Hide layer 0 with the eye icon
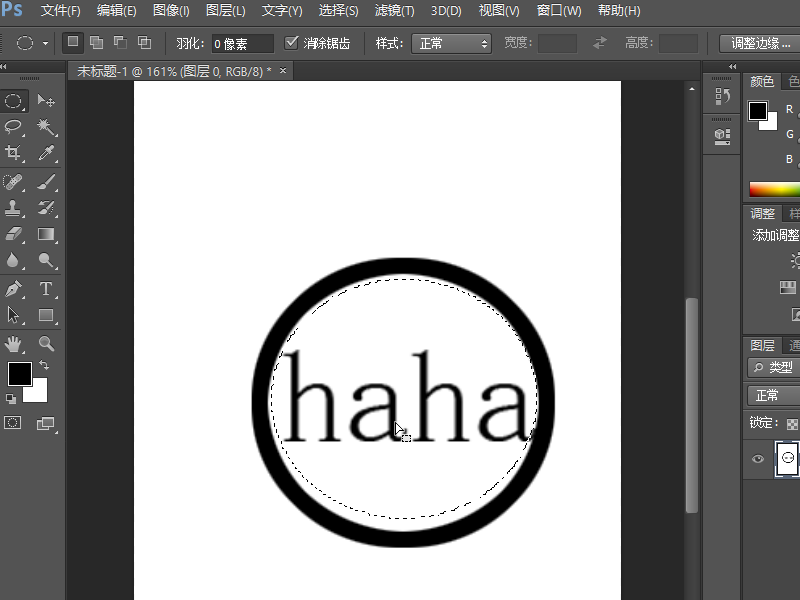 758,459
